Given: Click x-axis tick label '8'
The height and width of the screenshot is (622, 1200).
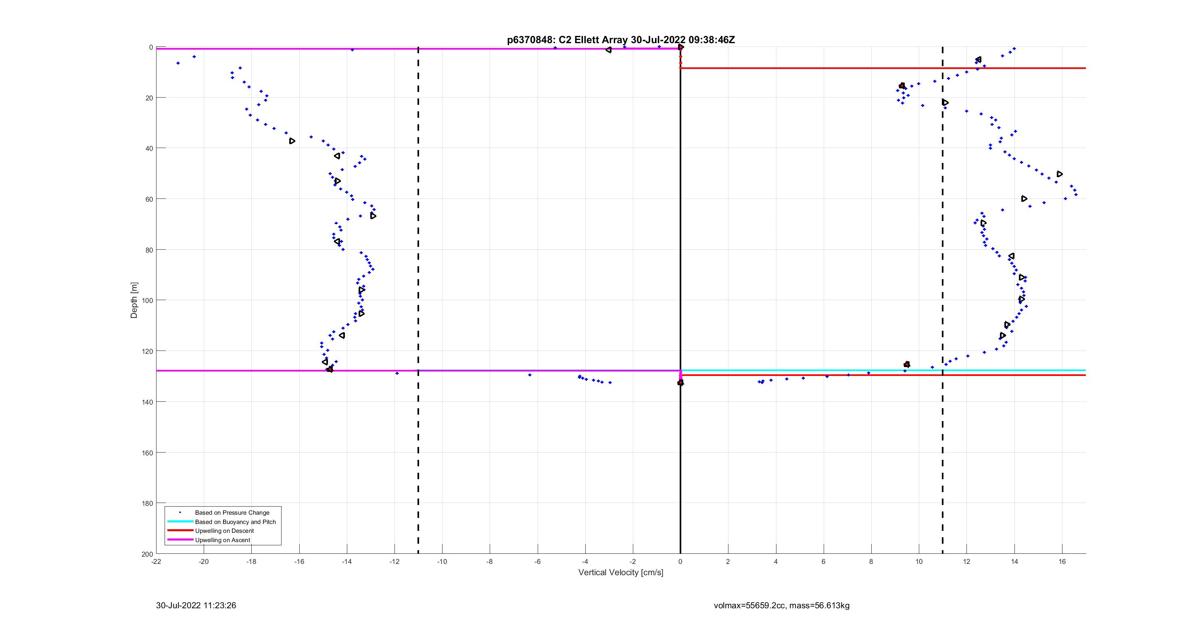Looking at the screenshot, I should (x=871, y=562).
